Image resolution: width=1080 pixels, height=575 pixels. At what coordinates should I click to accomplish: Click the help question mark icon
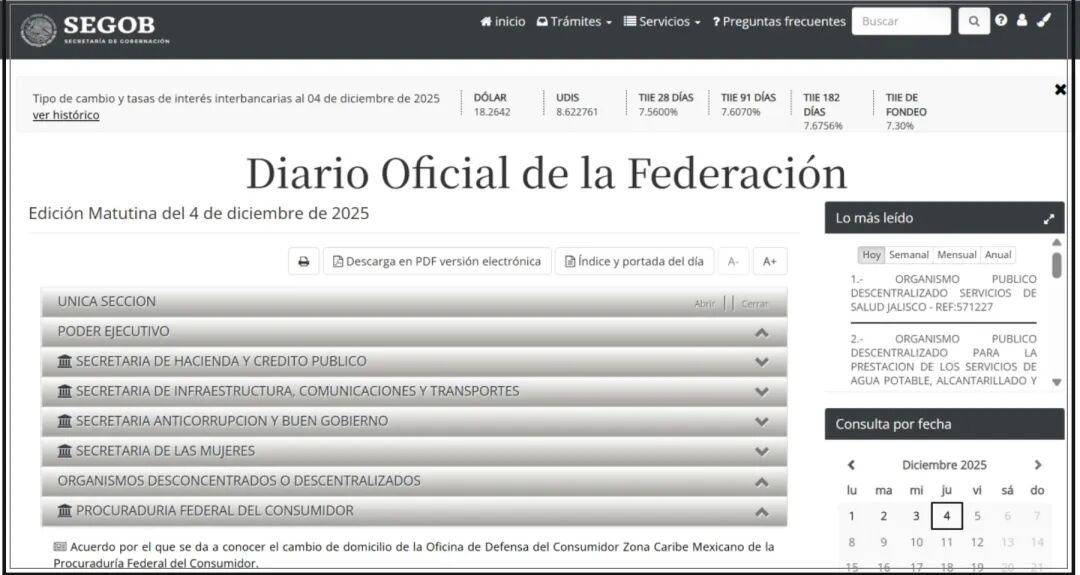(x=1001, y=20)
